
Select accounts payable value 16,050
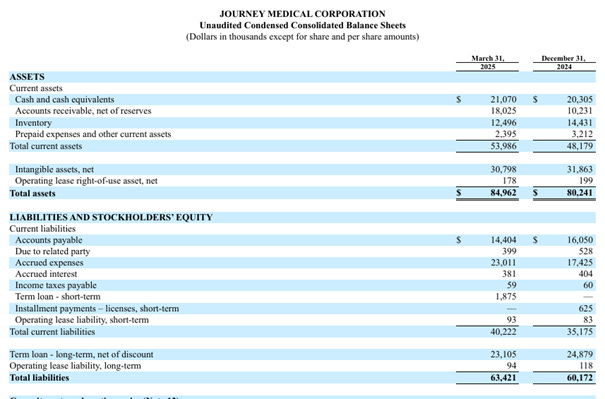580,240
